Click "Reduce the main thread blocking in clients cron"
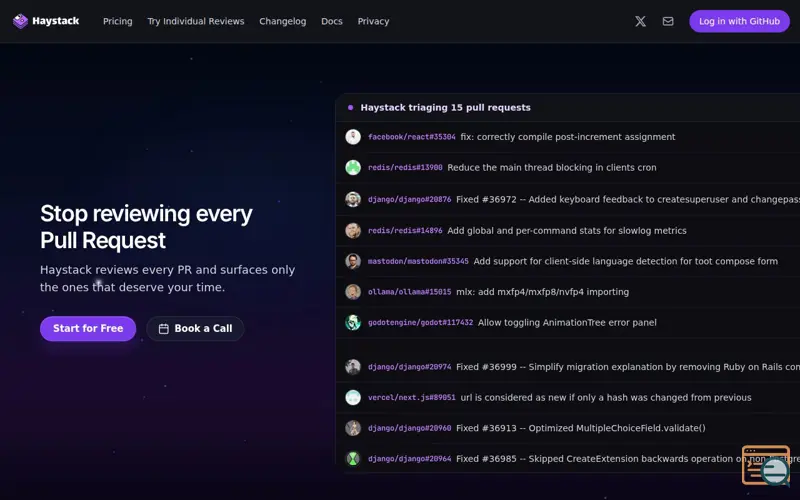 552,167
